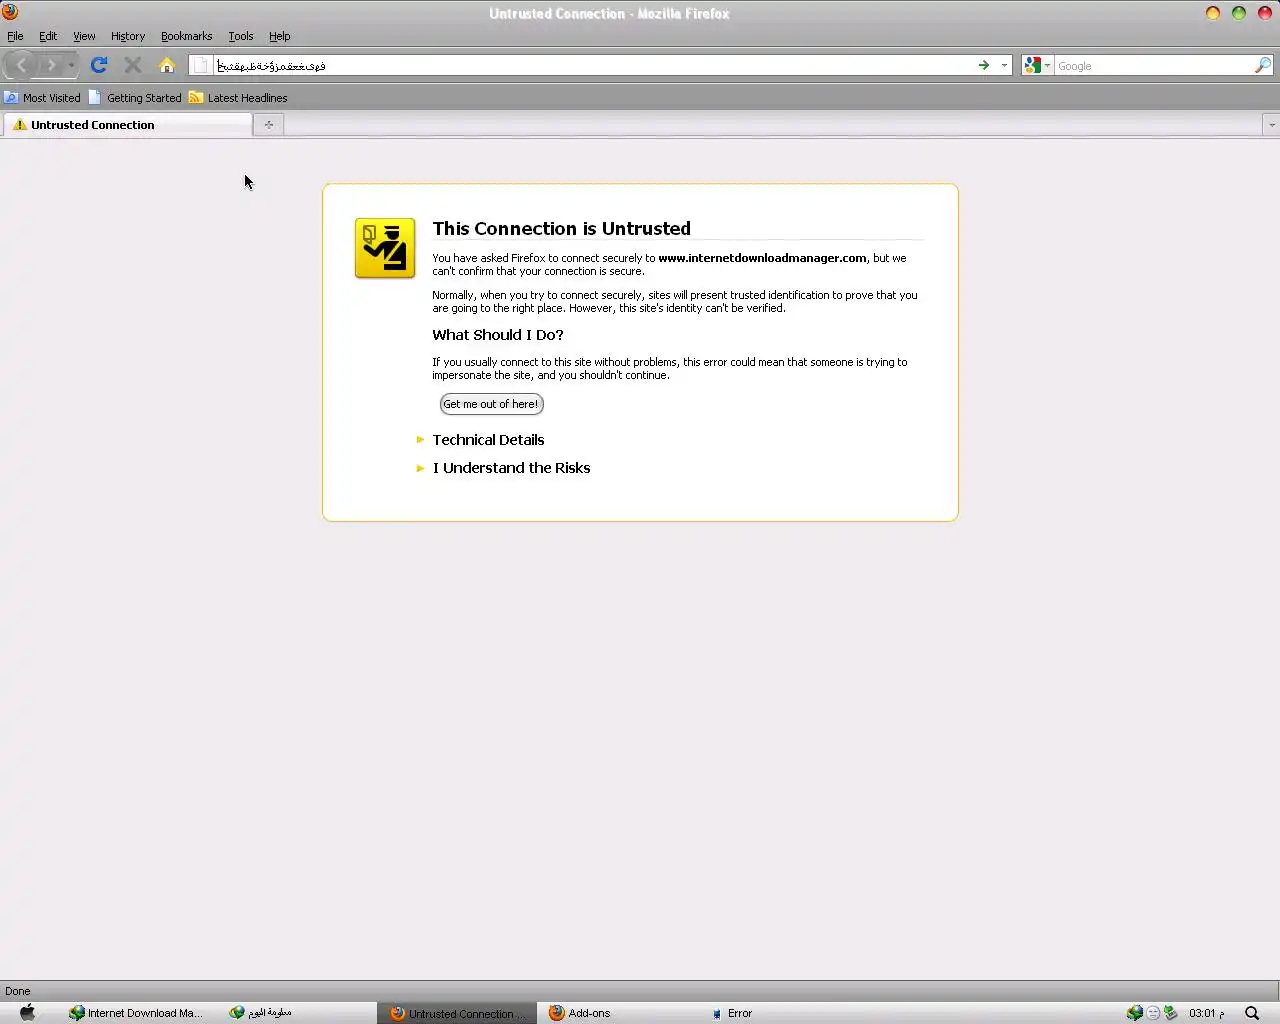Click the green Go arrow
1280x1024 pixels.
point(984,65)
